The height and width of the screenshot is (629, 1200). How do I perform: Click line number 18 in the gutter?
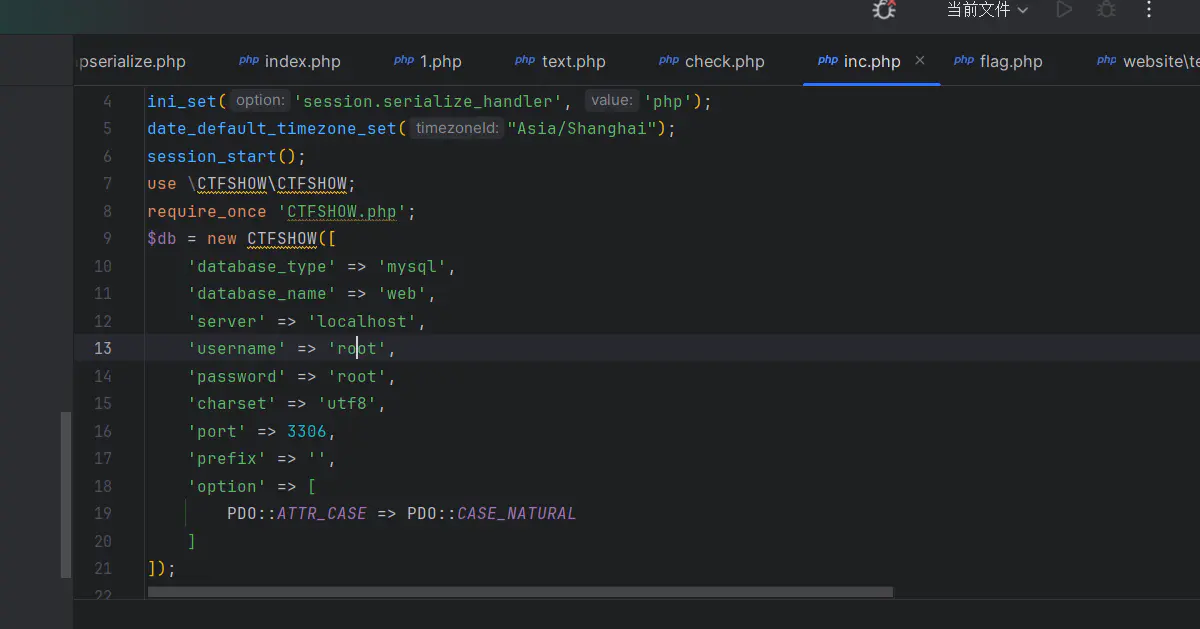(x=103, y=486)
